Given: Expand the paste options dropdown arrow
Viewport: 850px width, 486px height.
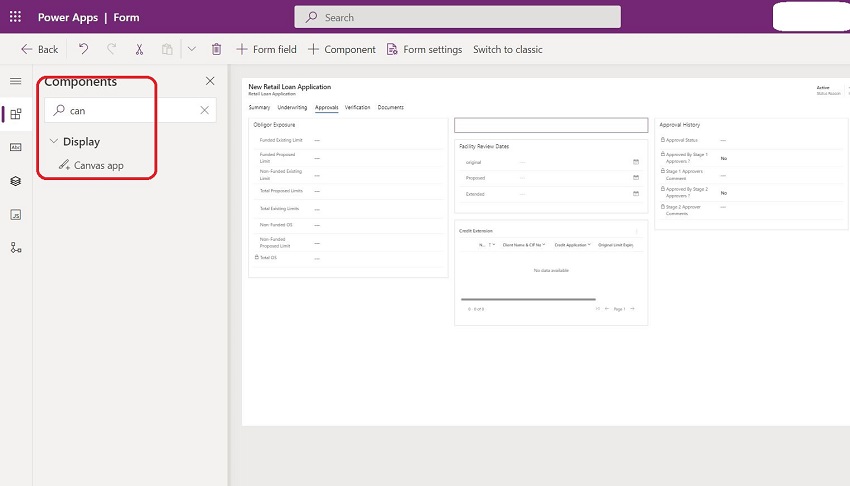Looking at the screenshot, I should point(191,49).
